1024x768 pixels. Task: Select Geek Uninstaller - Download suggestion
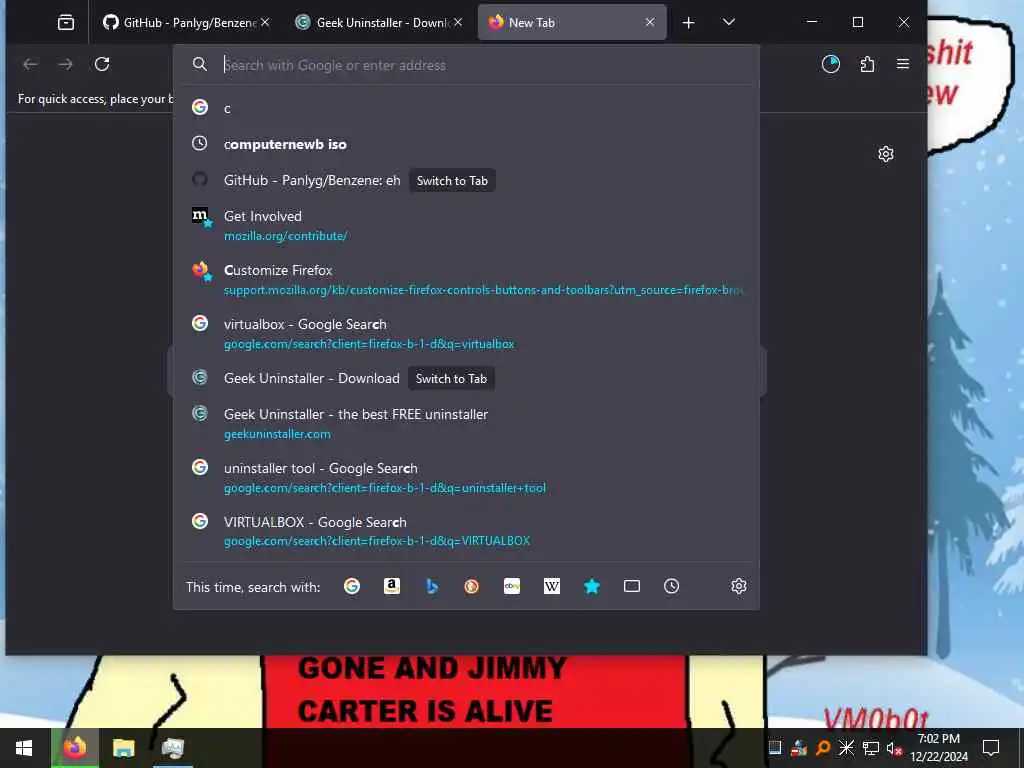tap(312, 378)
